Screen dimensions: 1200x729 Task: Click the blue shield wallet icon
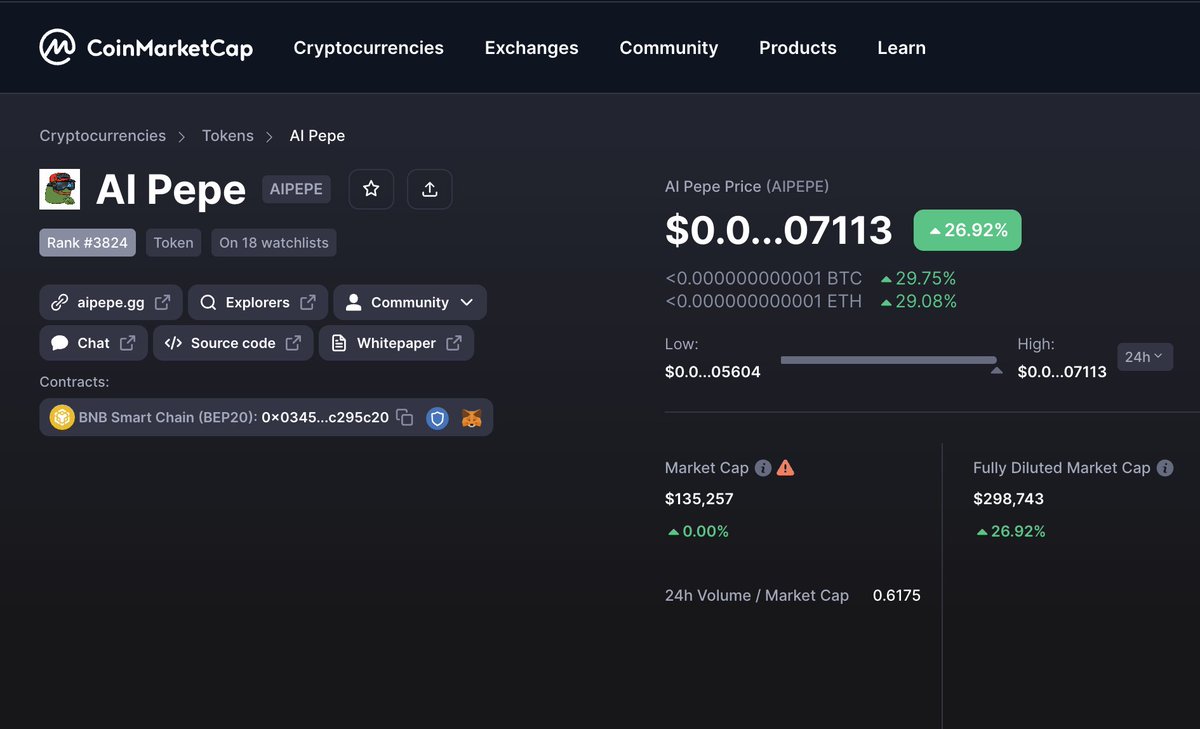437,418
